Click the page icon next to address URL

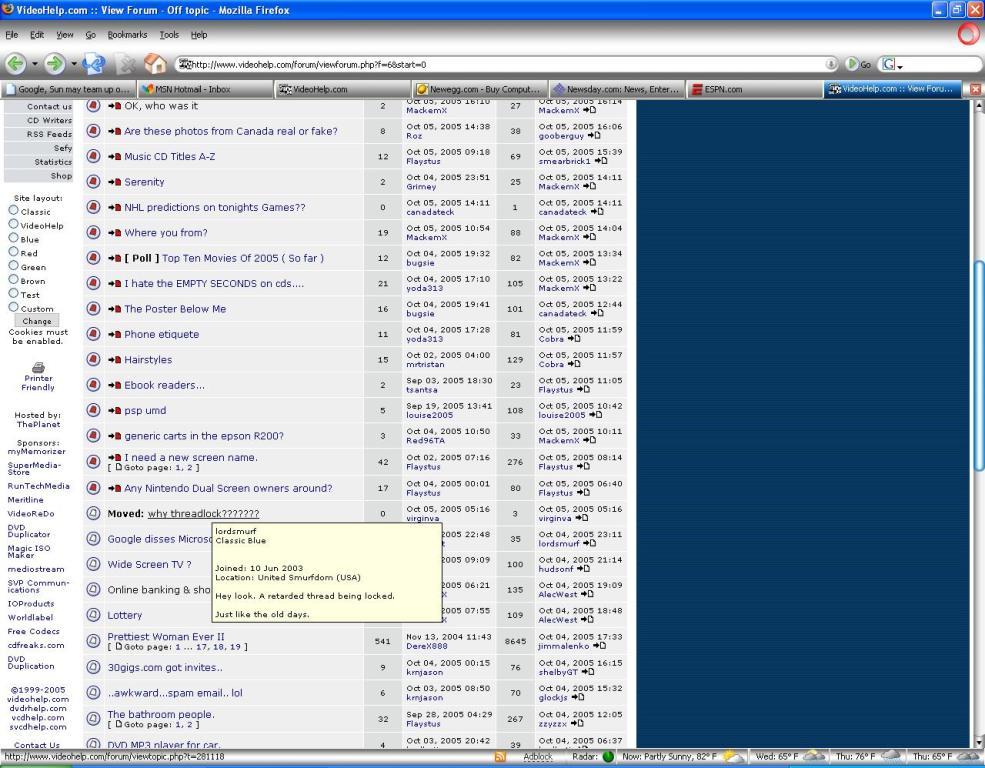[x=185, y=64]
